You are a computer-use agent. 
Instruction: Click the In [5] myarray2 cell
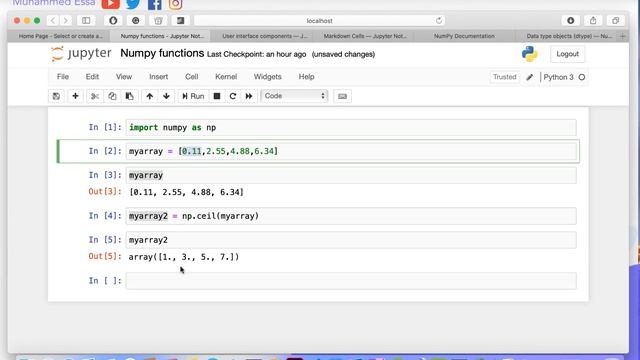[351, 240]
